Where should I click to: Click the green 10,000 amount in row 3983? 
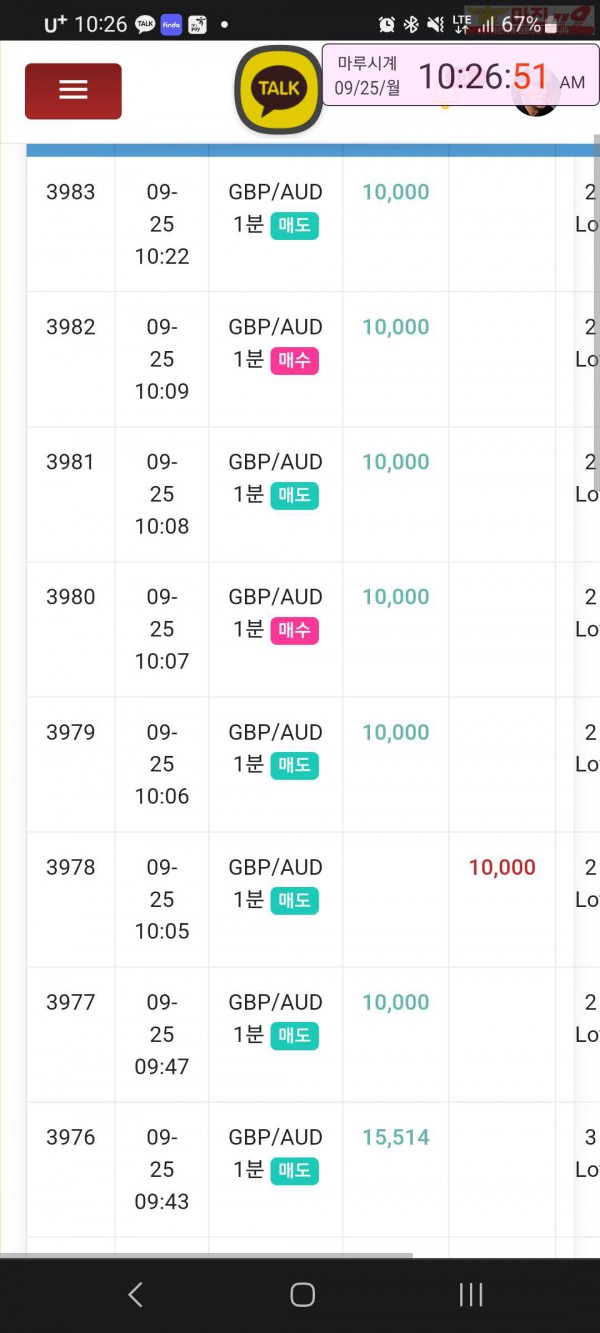[x=396, y=192]
